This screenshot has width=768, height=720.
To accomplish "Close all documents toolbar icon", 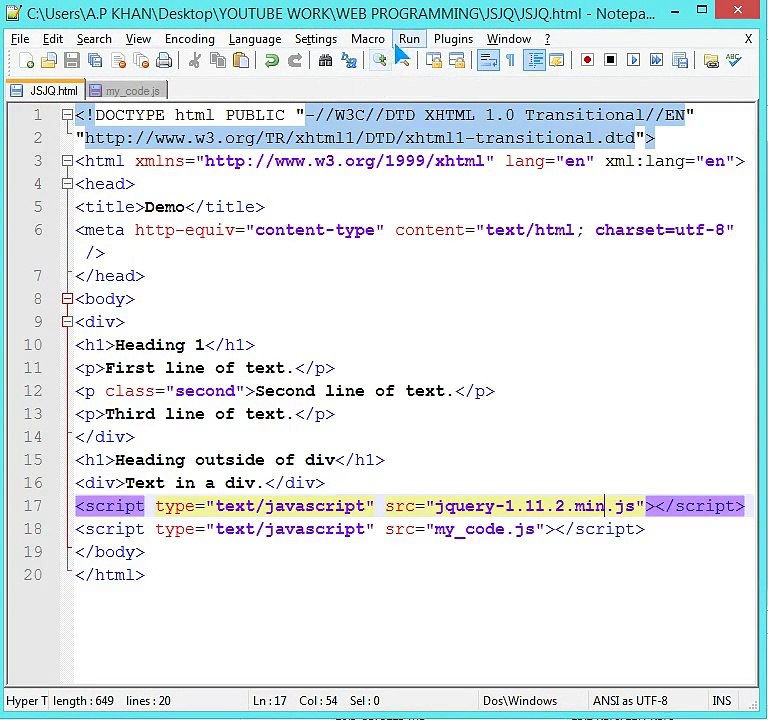I will (x=141, y=61).
